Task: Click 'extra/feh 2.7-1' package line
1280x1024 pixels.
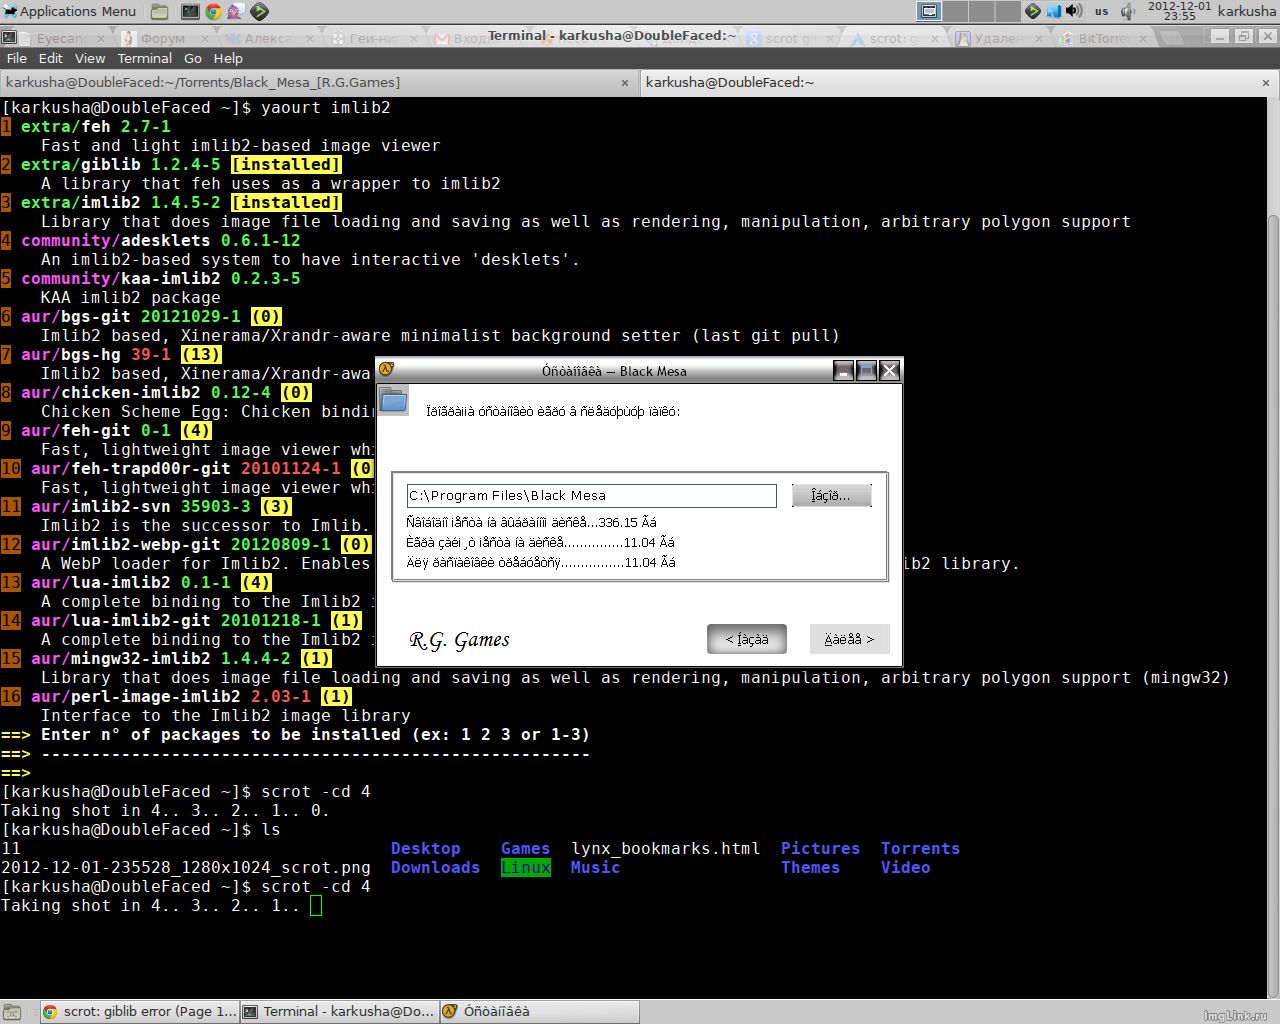Action: point(96,126)
